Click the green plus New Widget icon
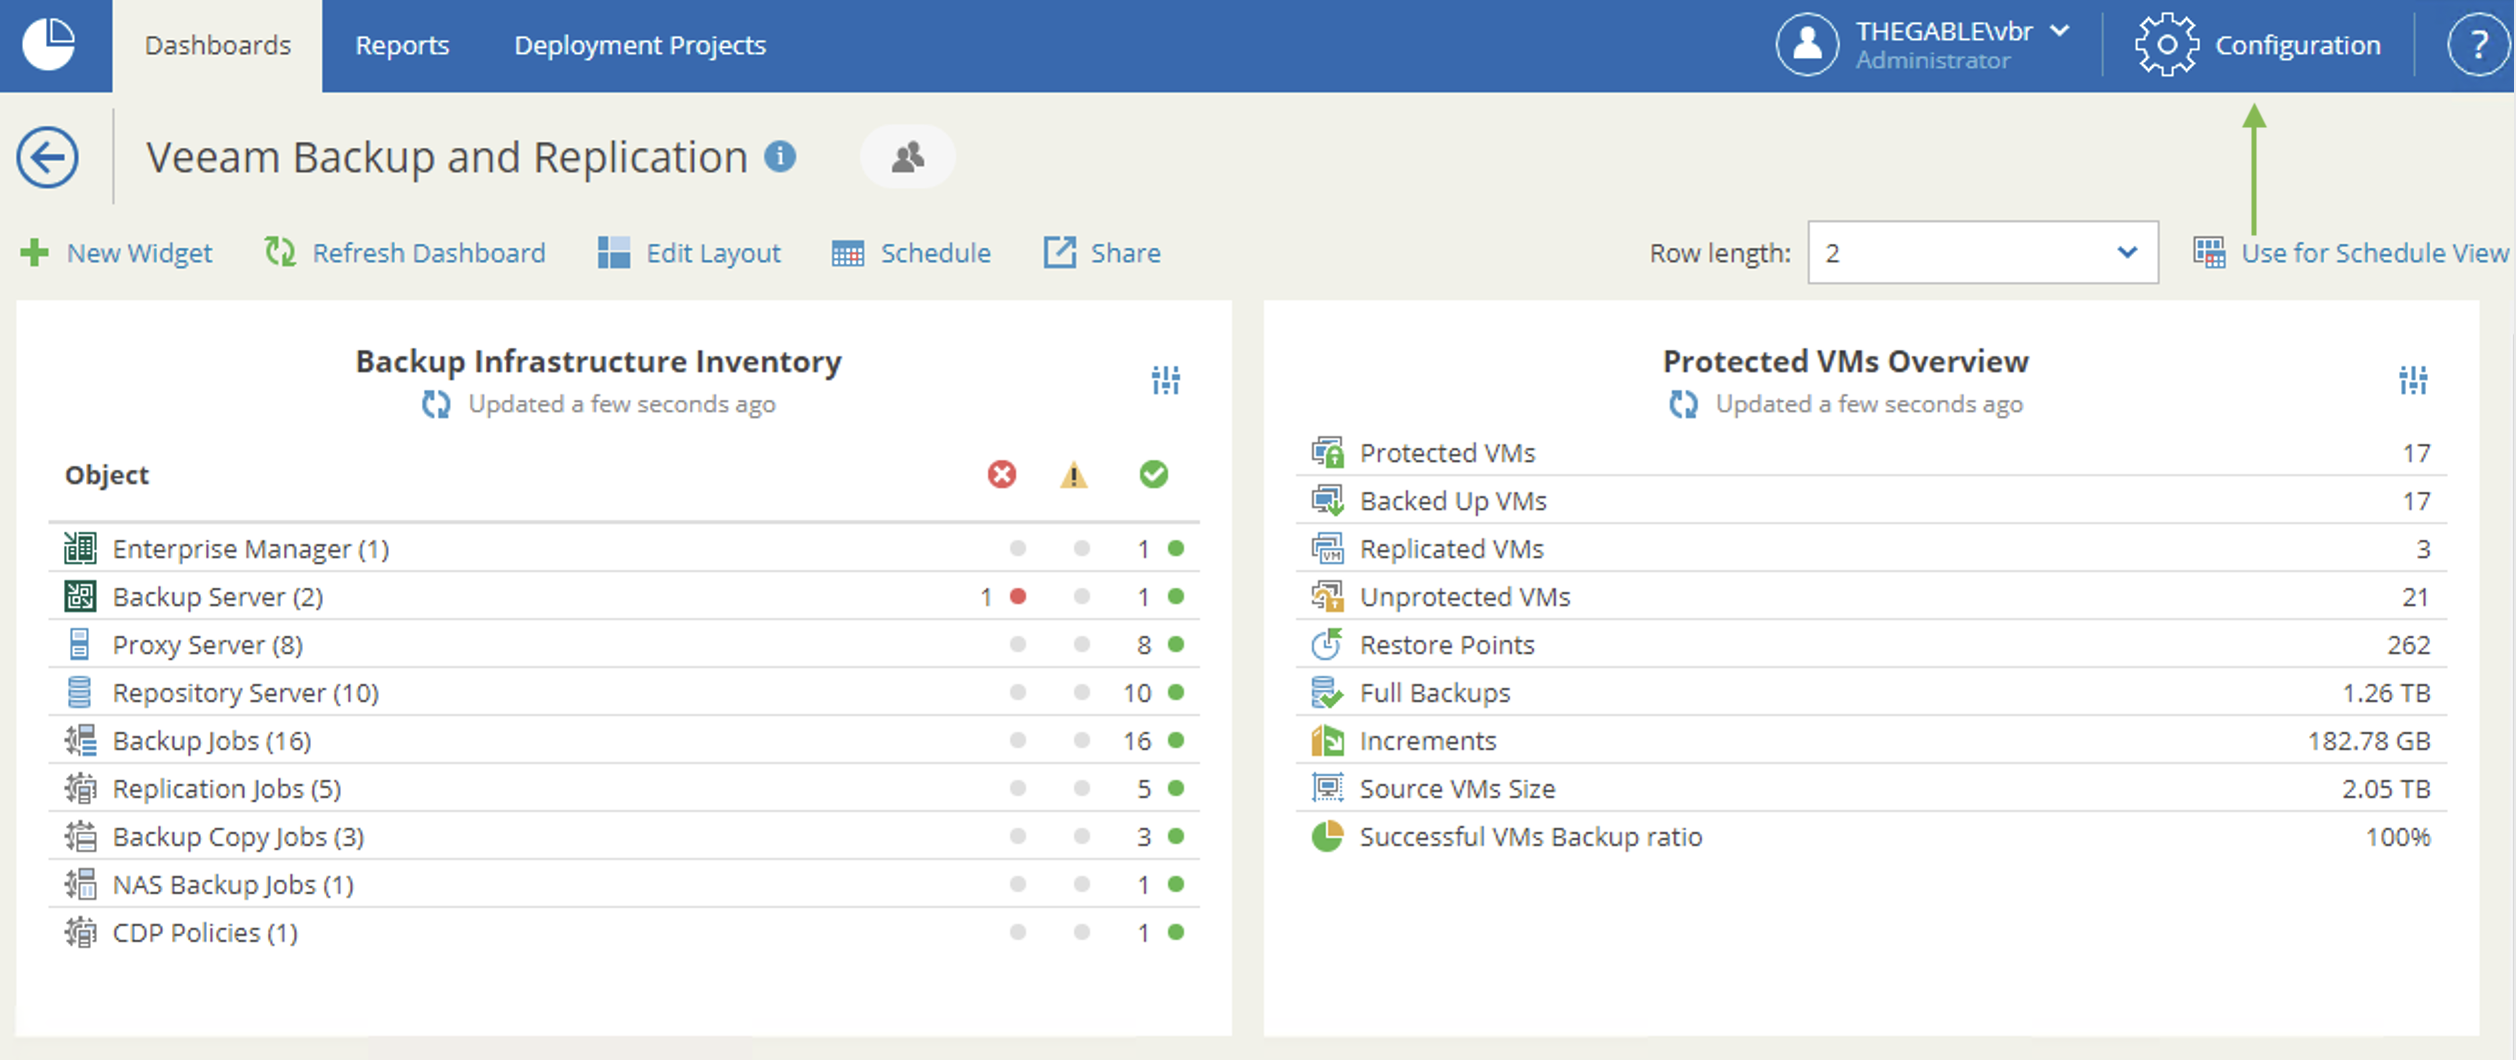2516x1060 pixels. pos(35,252)
